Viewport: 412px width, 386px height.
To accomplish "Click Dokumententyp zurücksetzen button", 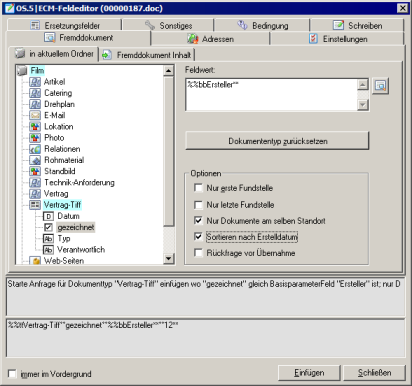I will tap(277, 141).
